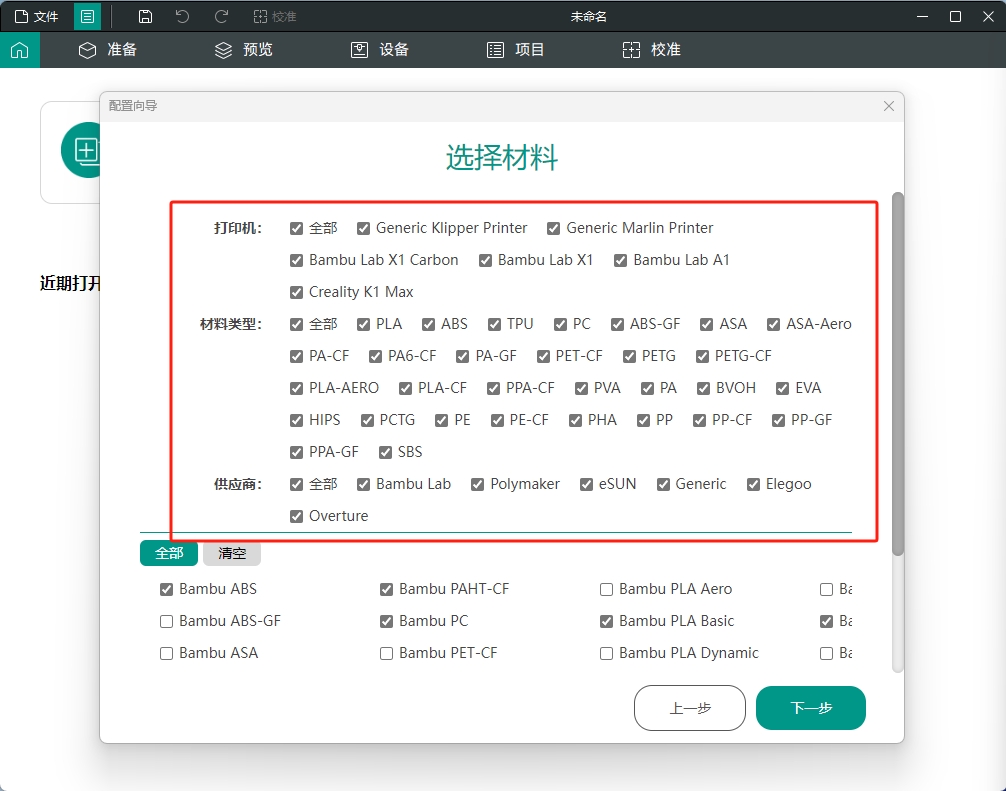Open the 文件 file menu

pos(37,17)
